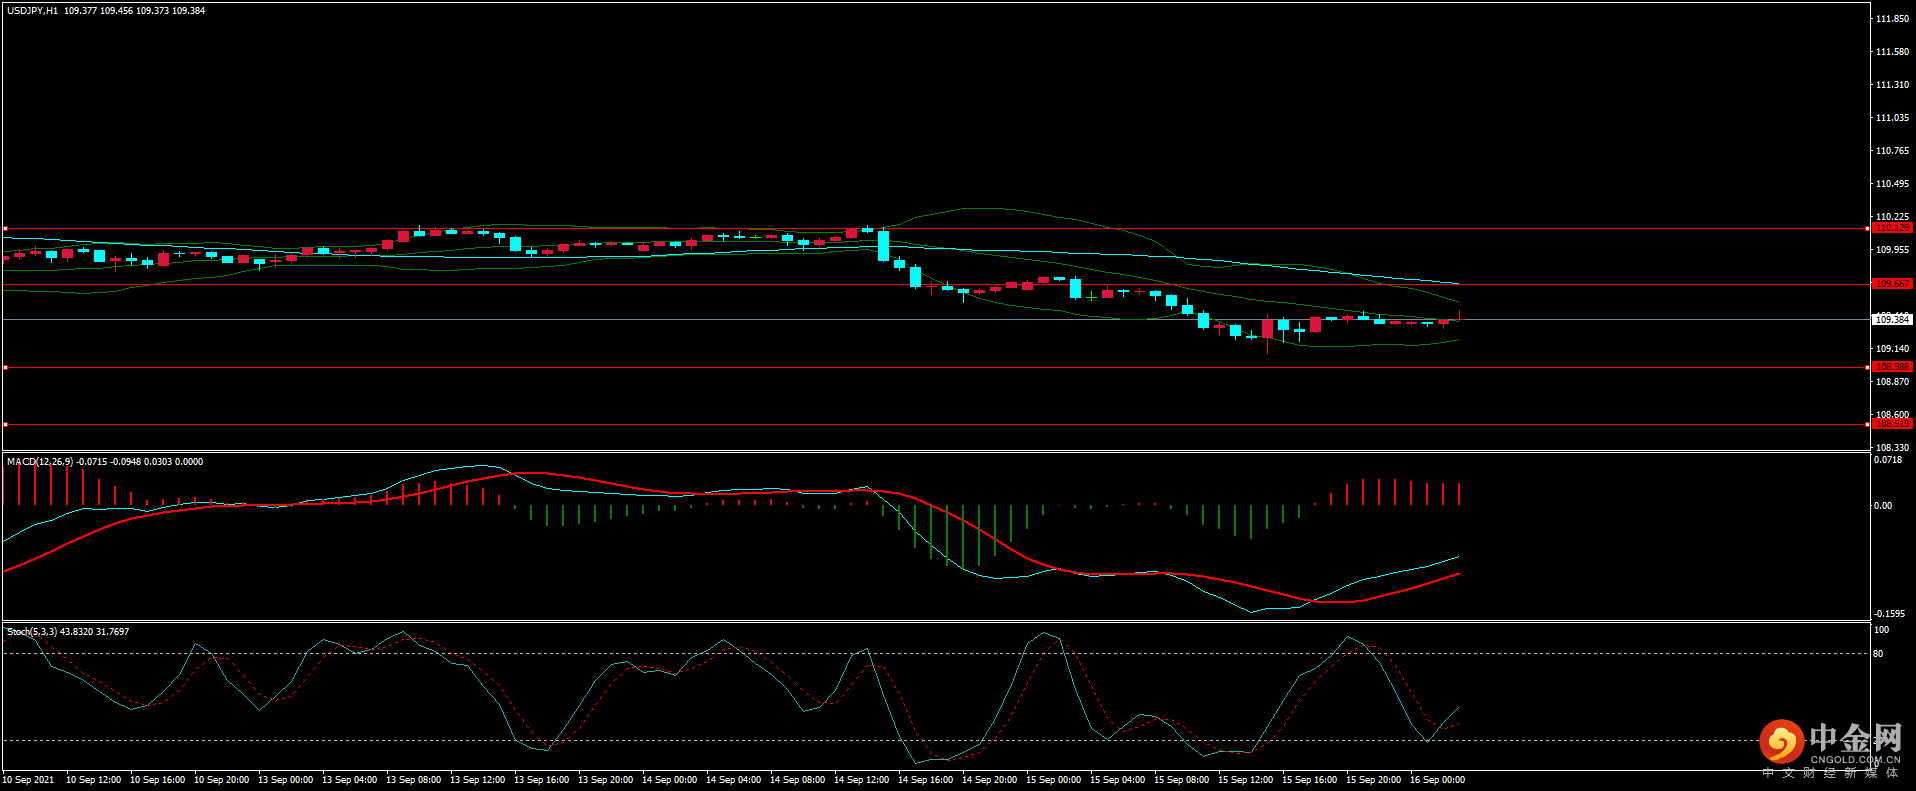Select the red 108.986 price tag

pos(1891,367)
